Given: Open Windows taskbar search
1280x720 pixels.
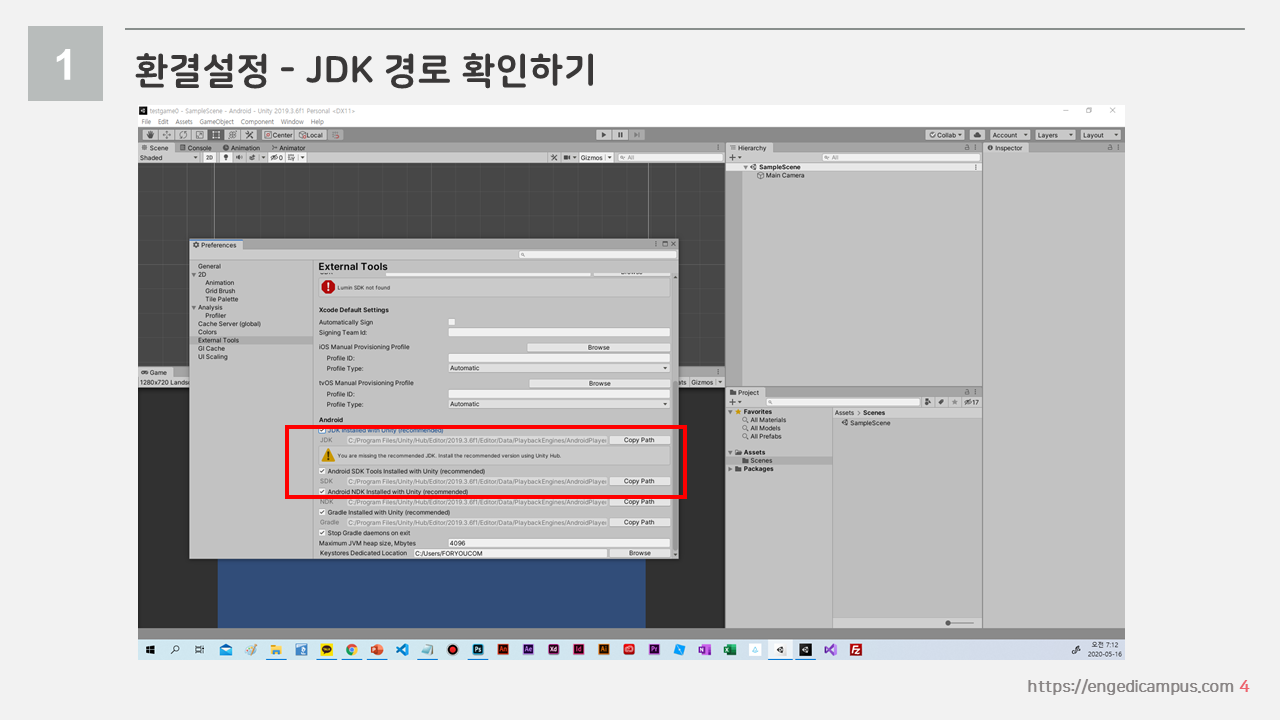Looking at the screenshot, I should pos(175,649).
